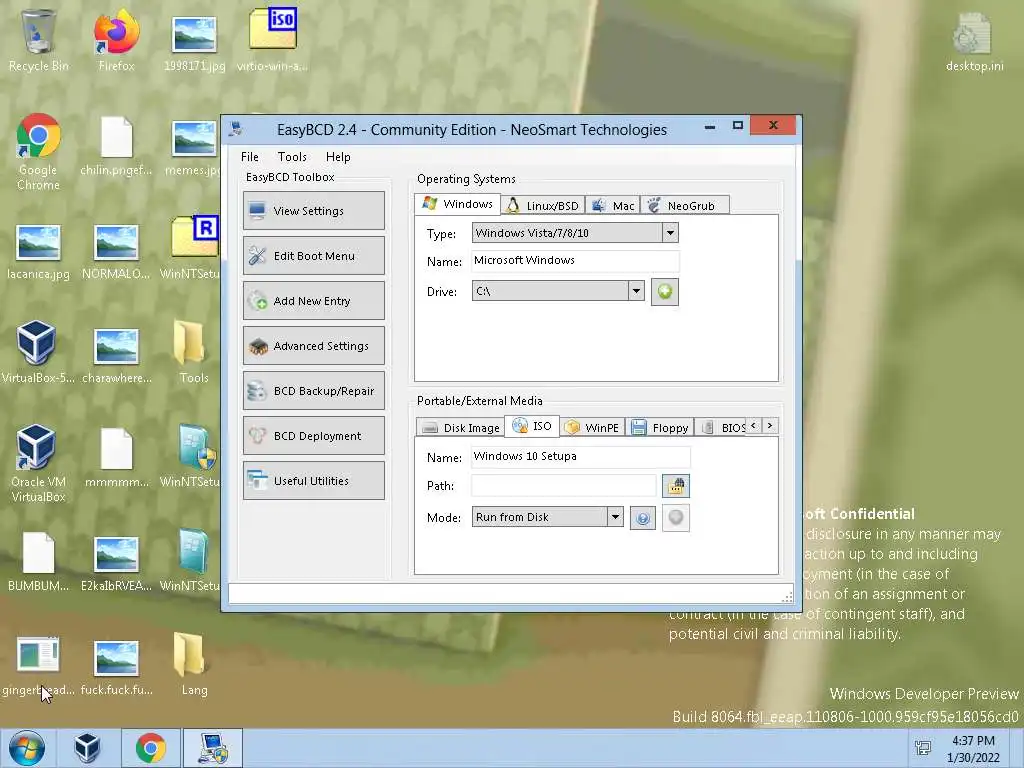Select the NORMALO desktop image file
The height and width of the screenshot is (768, 1024).
116,251
